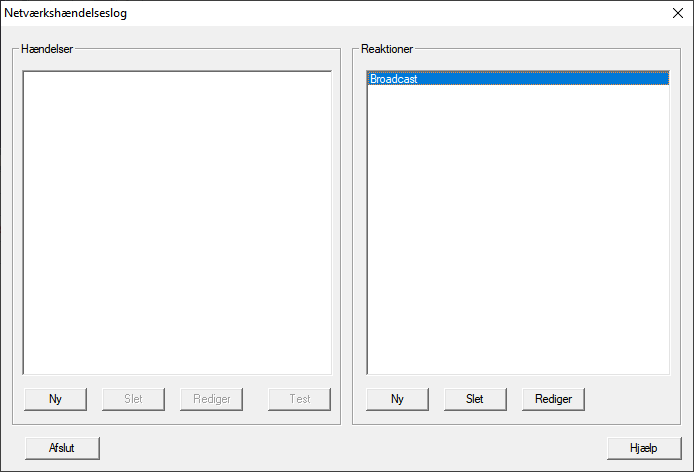Viewport: 694px width, 472px height.
Task: Create new reaction with Ny in Reaktioner
Action: tap(397, 399)
